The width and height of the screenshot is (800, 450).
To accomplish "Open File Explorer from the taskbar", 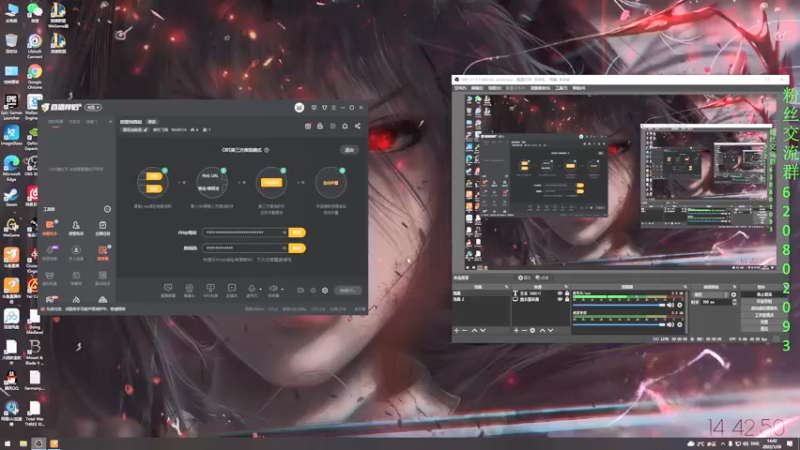I will (23, 443).
